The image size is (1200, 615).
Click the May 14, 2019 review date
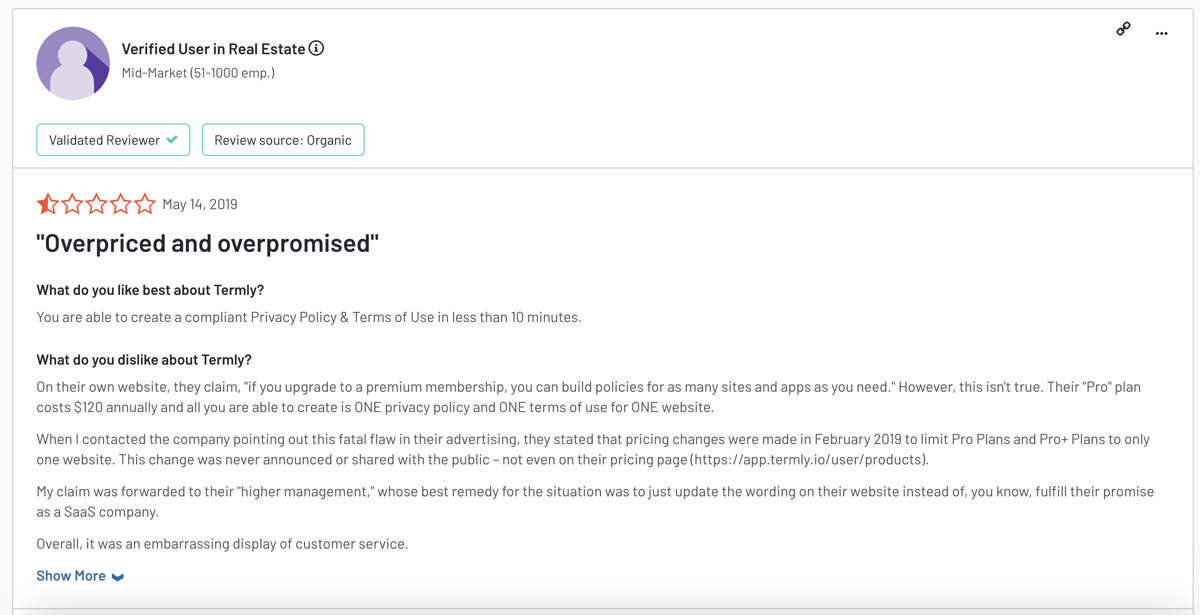200,204
